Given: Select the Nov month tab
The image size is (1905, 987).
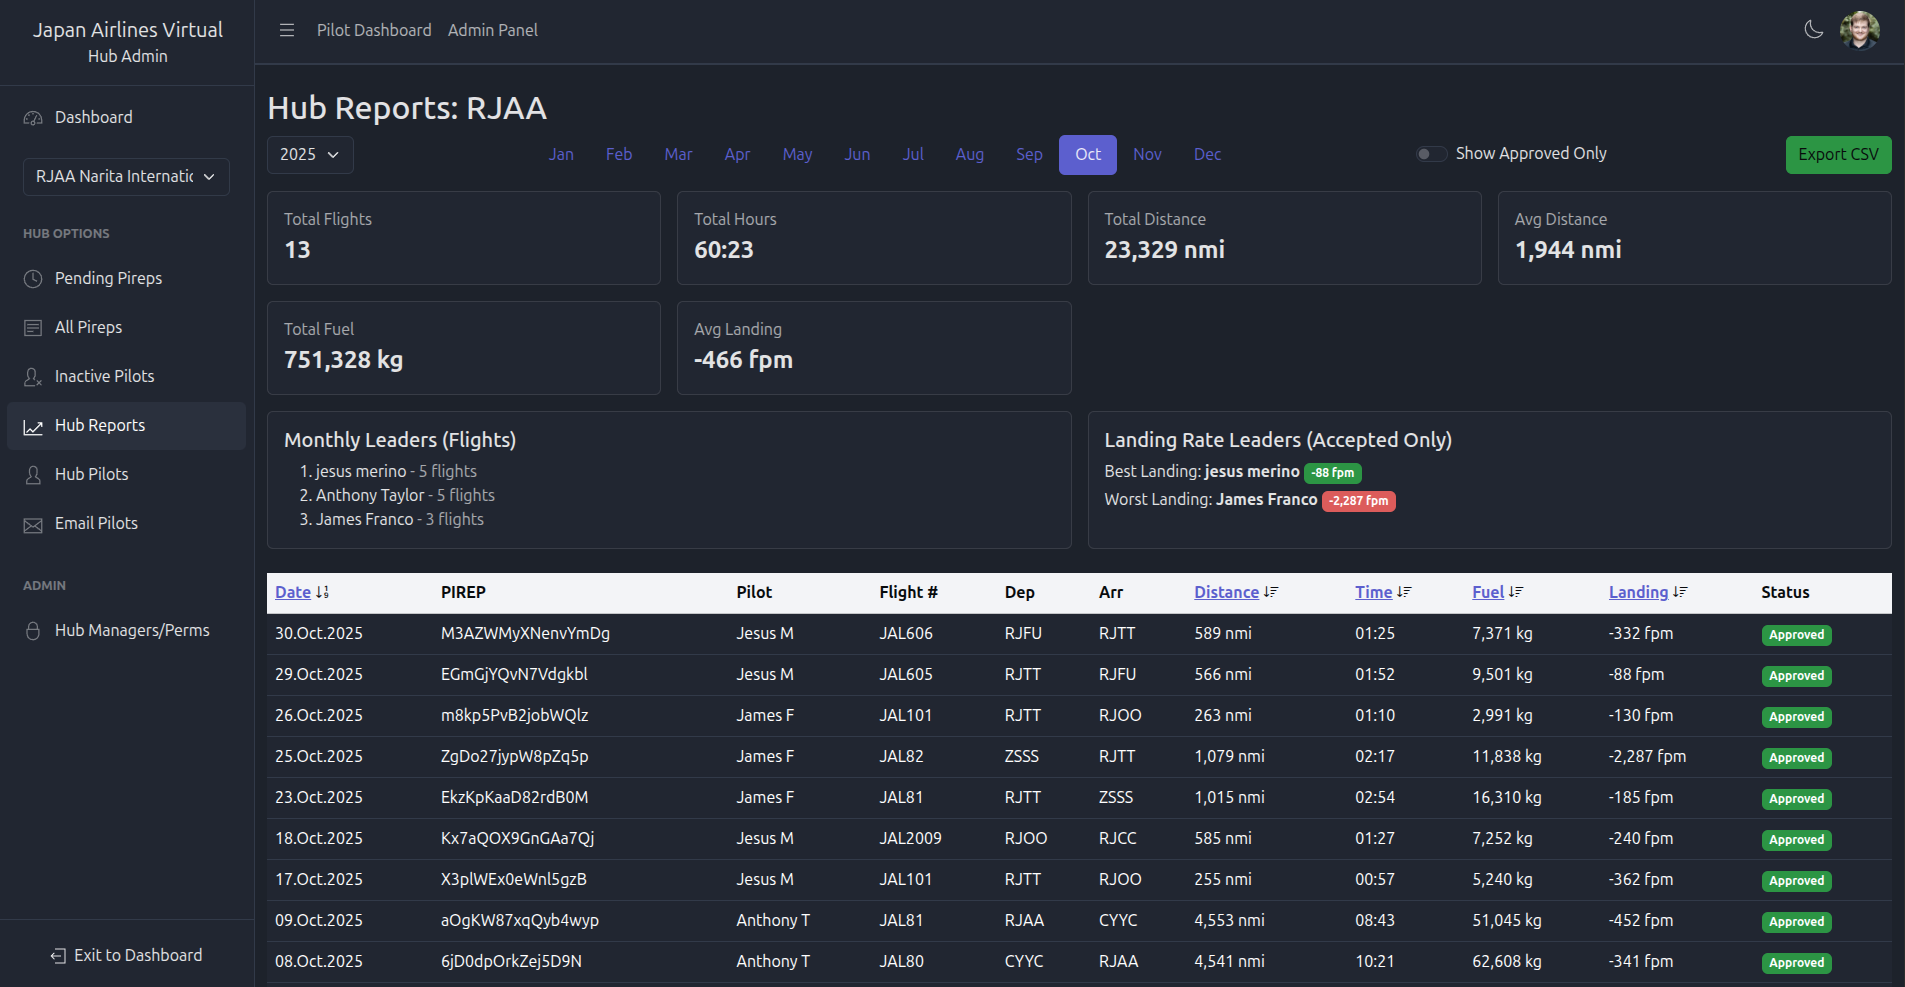Looking at the screenshot, I should point(1147,154).
